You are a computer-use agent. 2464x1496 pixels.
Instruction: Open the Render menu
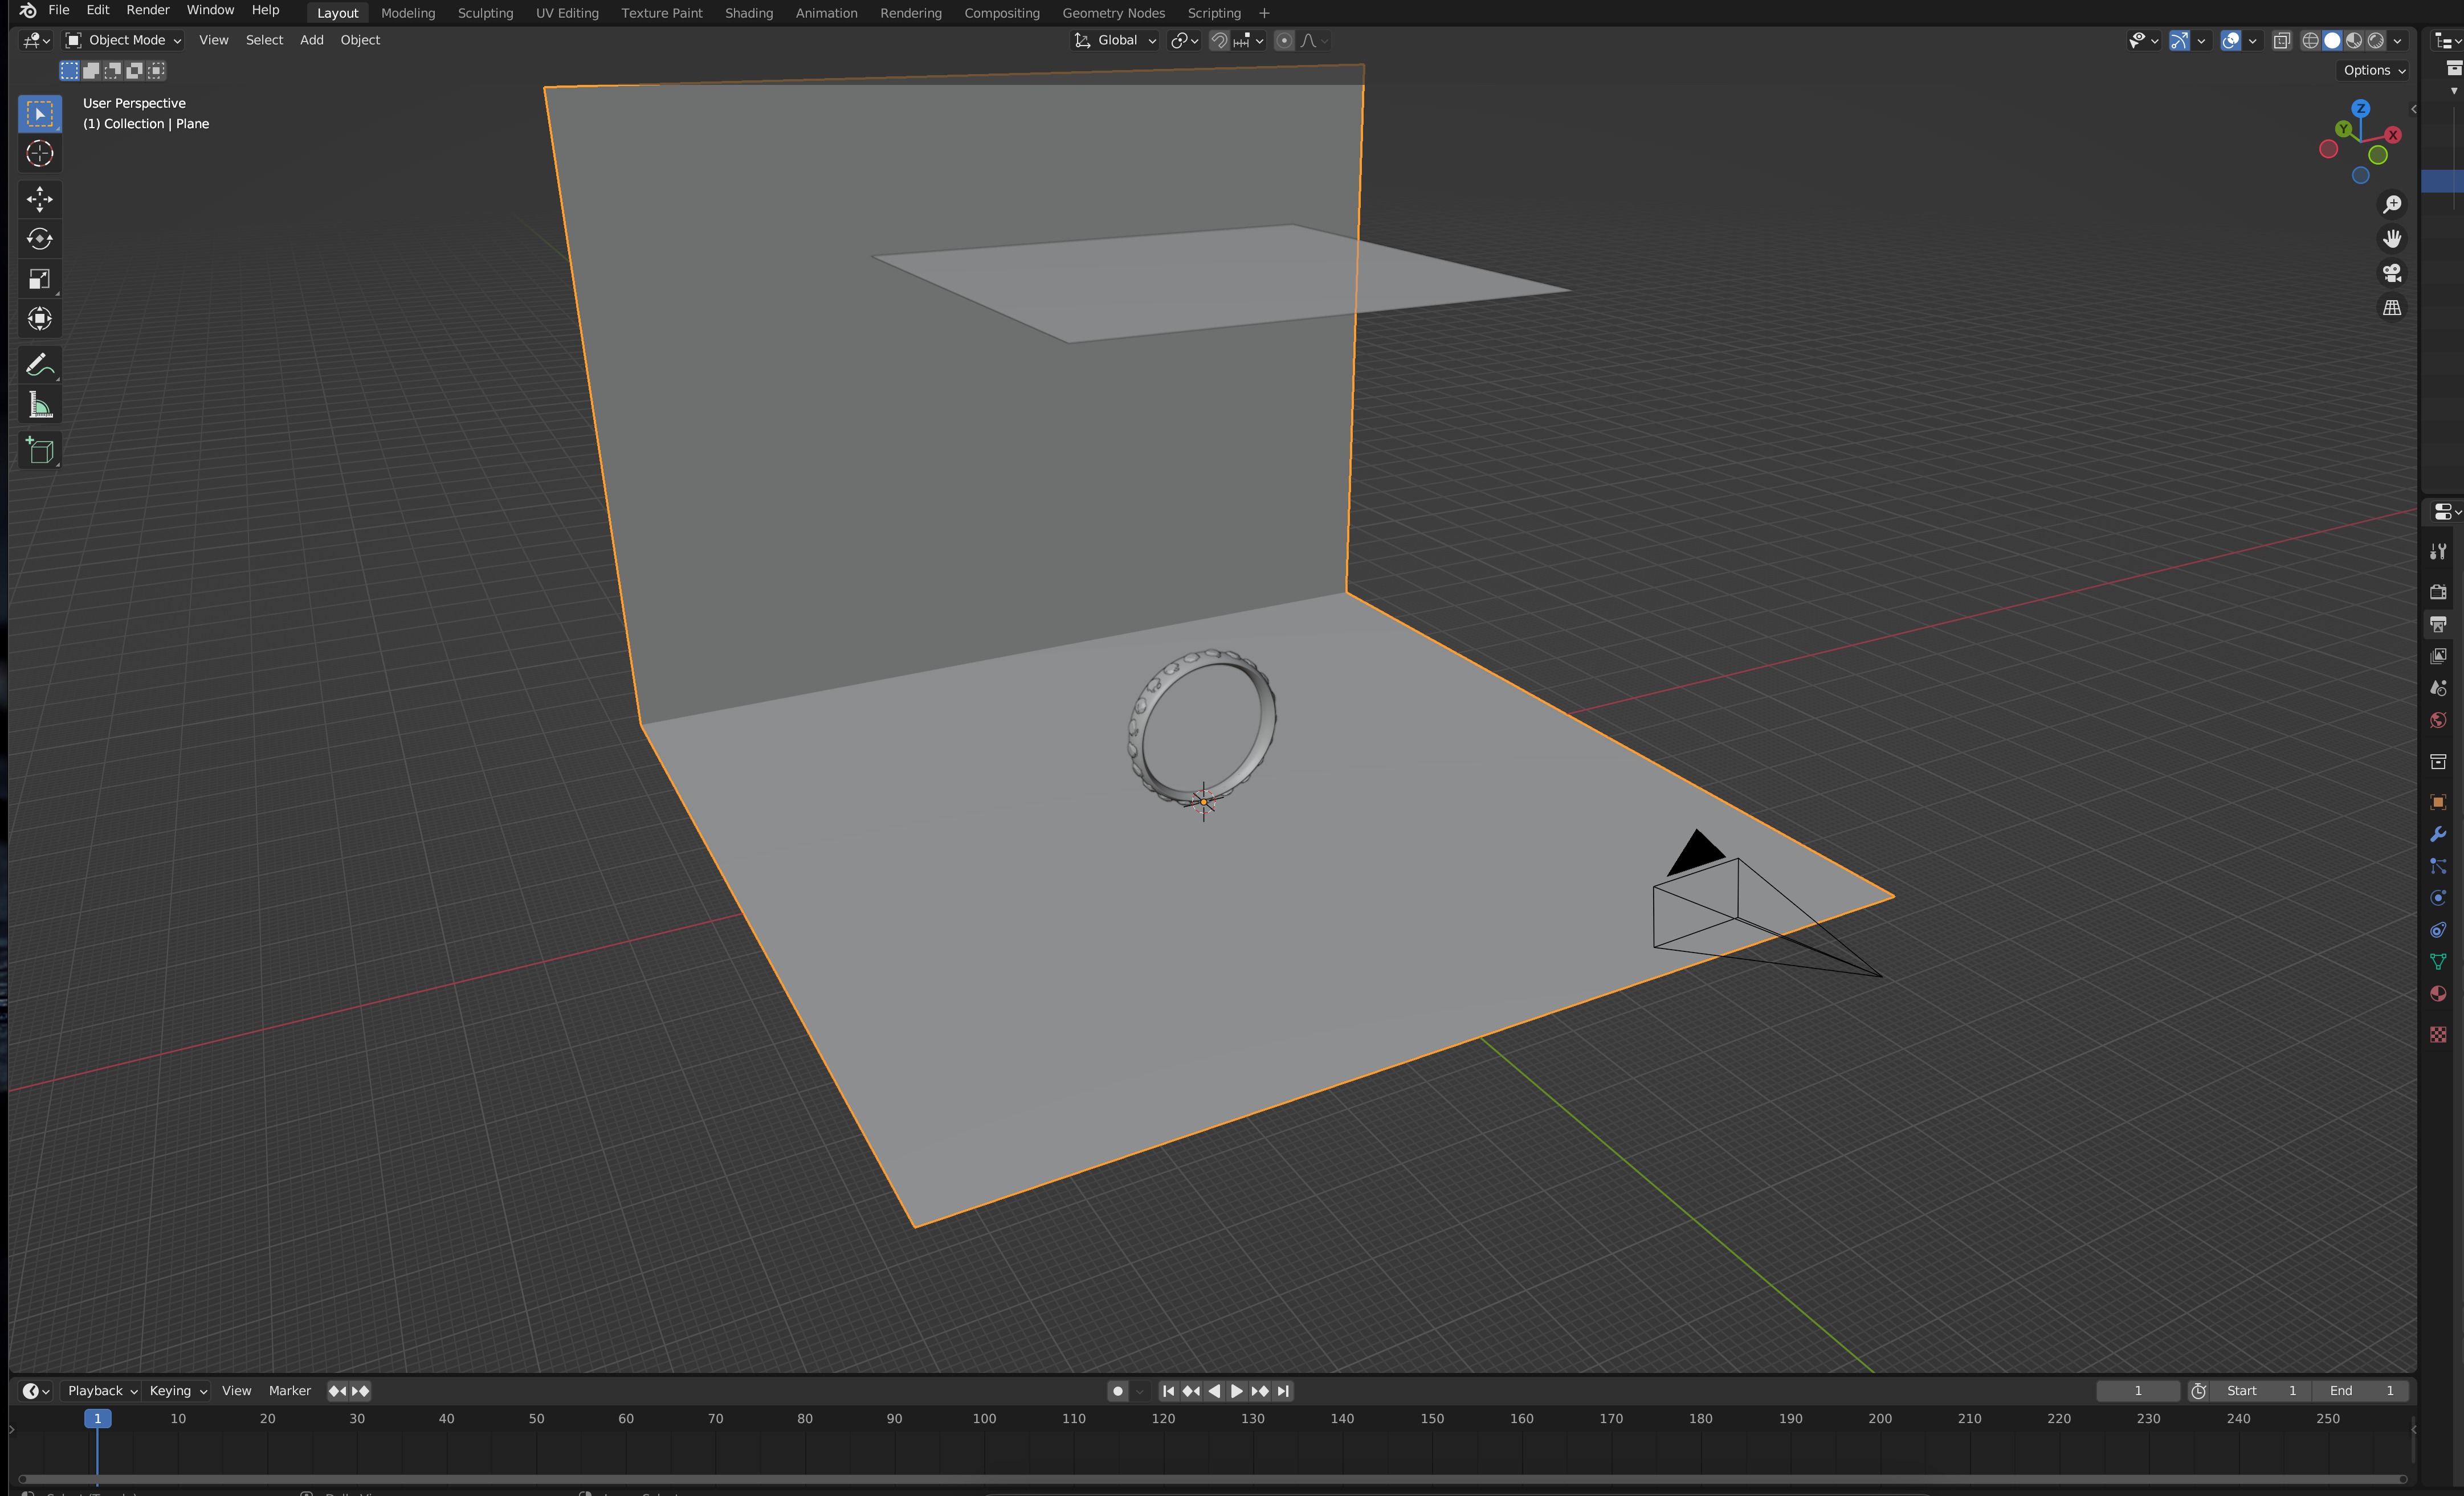click(148, 10)
